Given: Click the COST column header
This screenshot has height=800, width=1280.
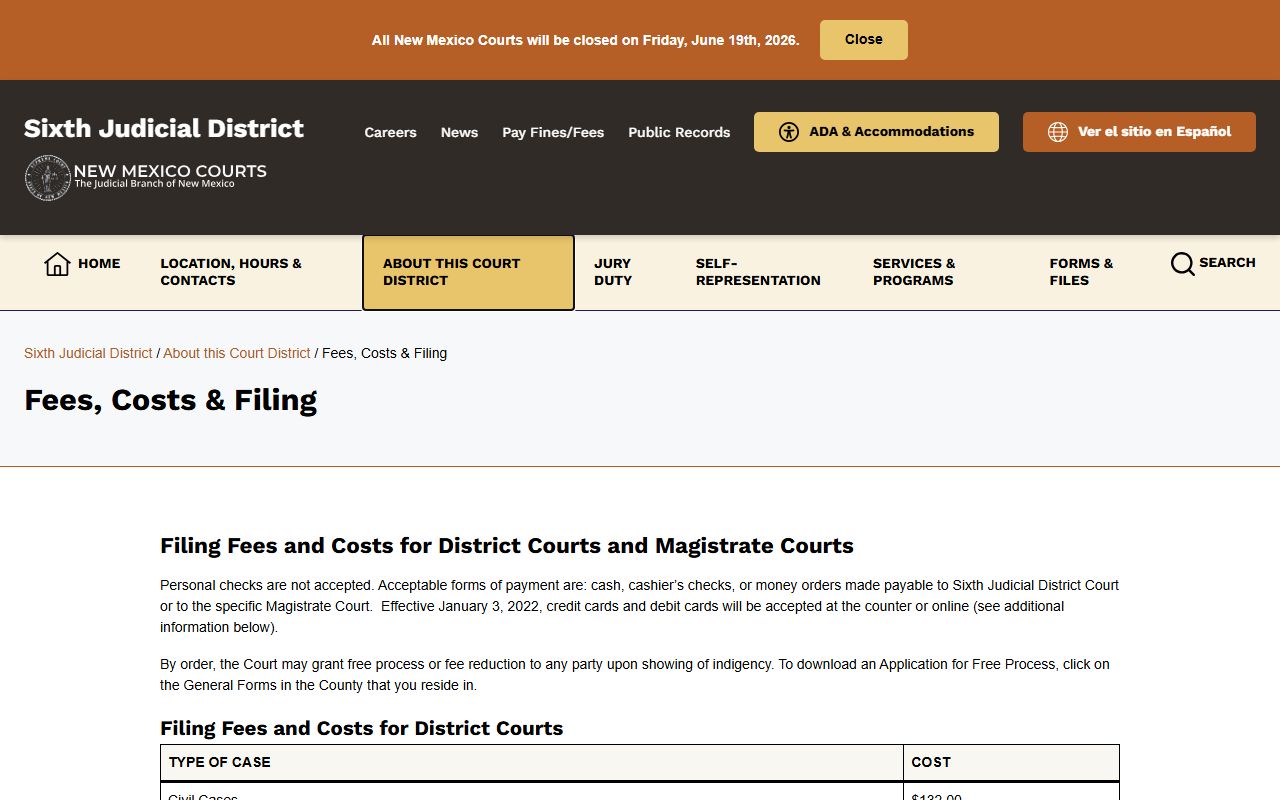Looking at the screenshot, I should click(x=1011, y=762).
